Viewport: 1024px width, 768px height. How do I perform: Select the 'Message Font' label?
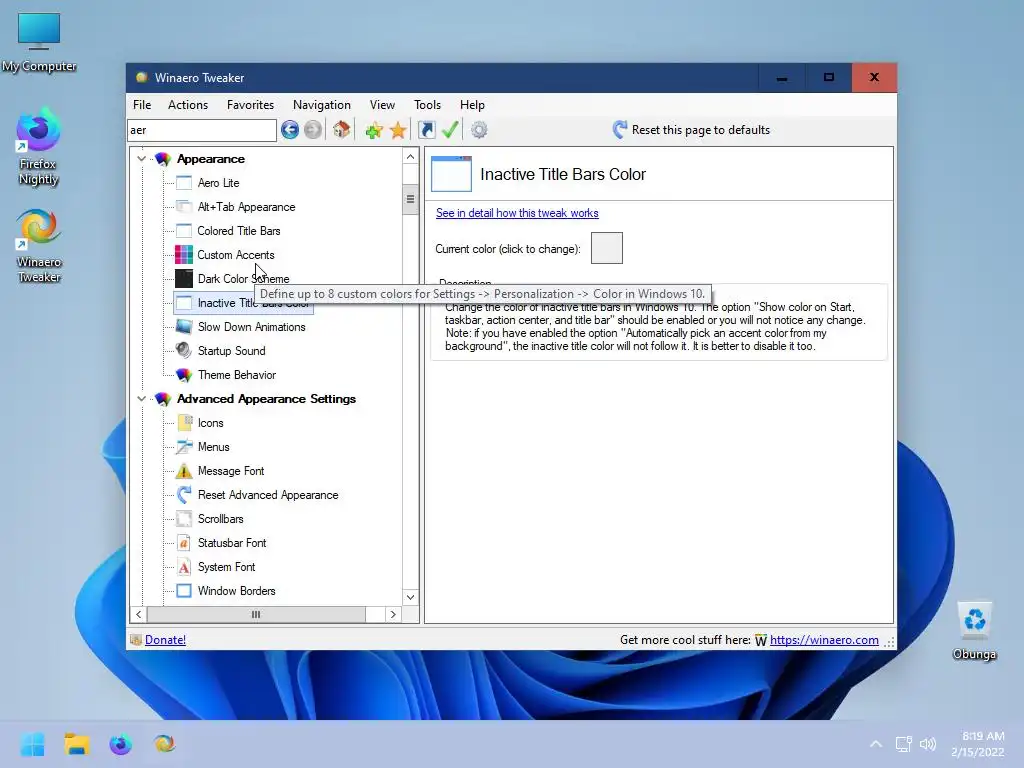click(231, 471)
